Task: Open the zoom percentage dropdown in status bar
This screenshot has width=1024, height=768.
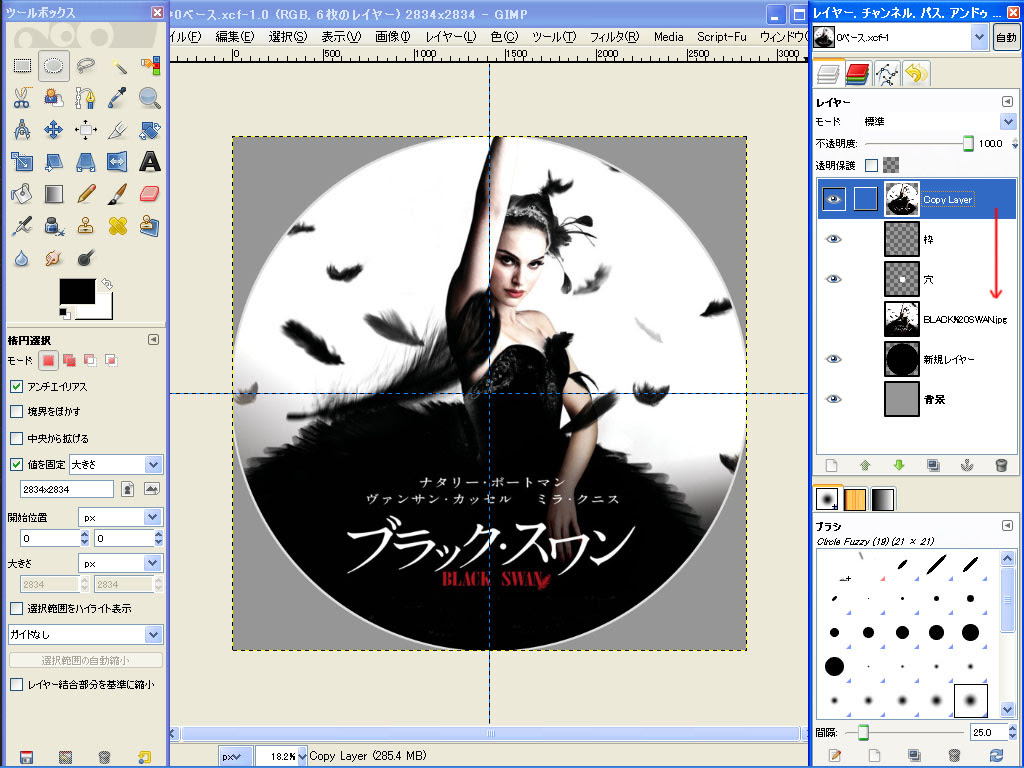Action: tap(302, 756)
